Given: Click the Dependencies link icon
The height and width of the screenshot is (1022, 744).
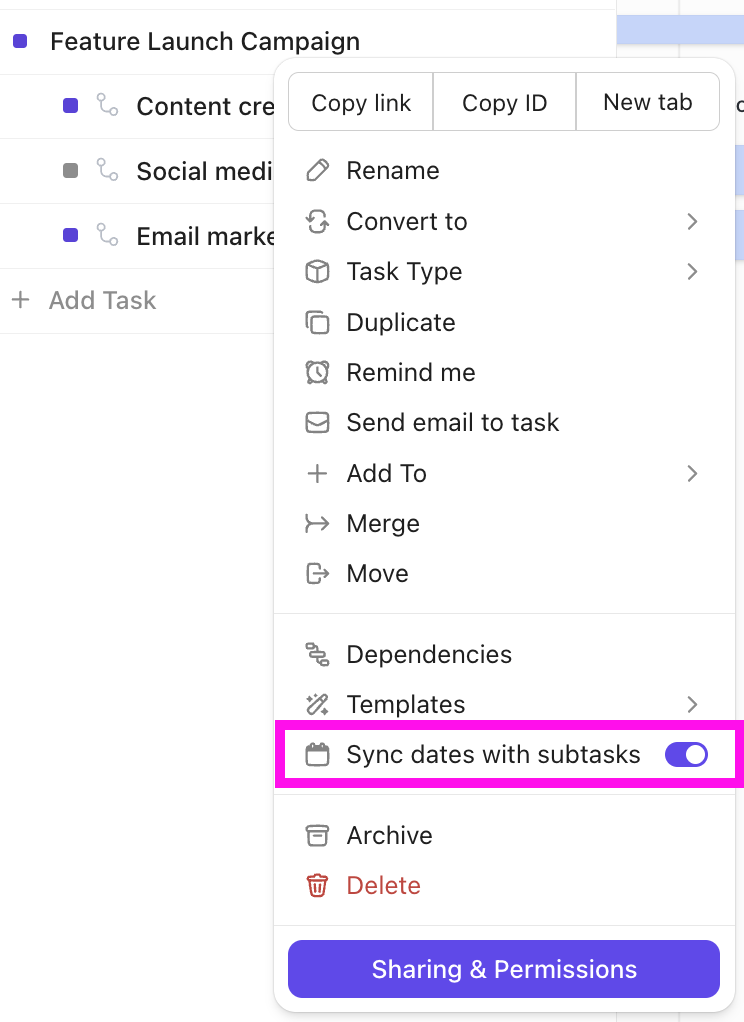Looking at the screenshot, I should [x=318, y=654].
